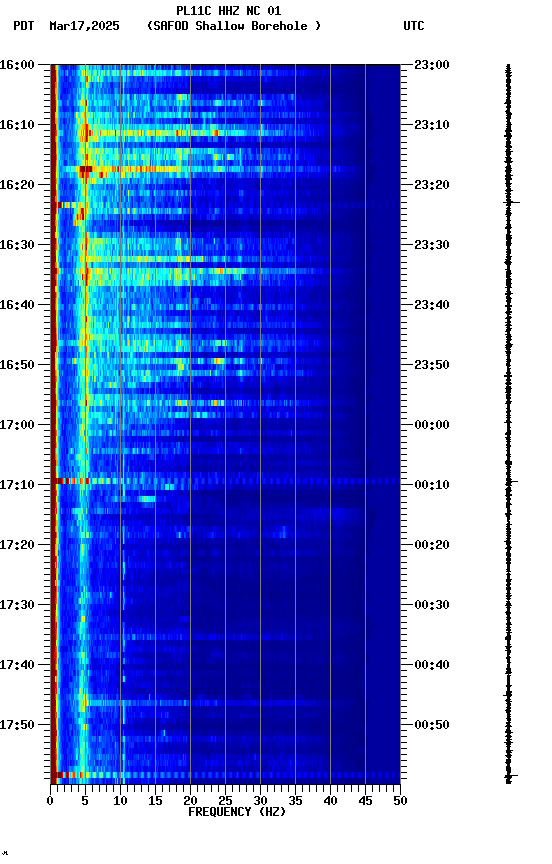
Task: Click the 23:30 UTC time label
Action: coord(432,245)
